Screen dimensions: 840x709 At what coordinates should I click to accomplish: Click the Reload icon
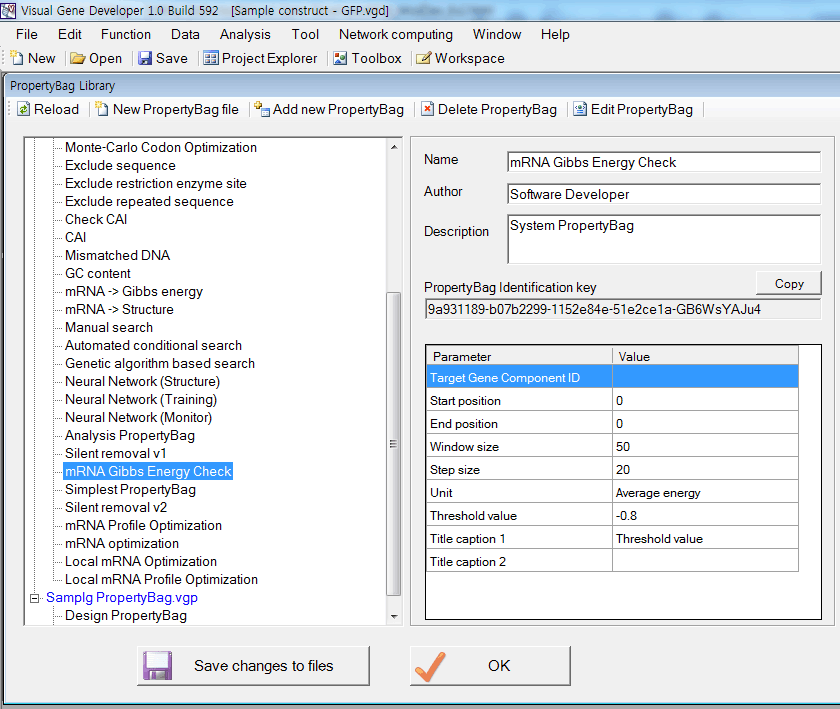24,109
